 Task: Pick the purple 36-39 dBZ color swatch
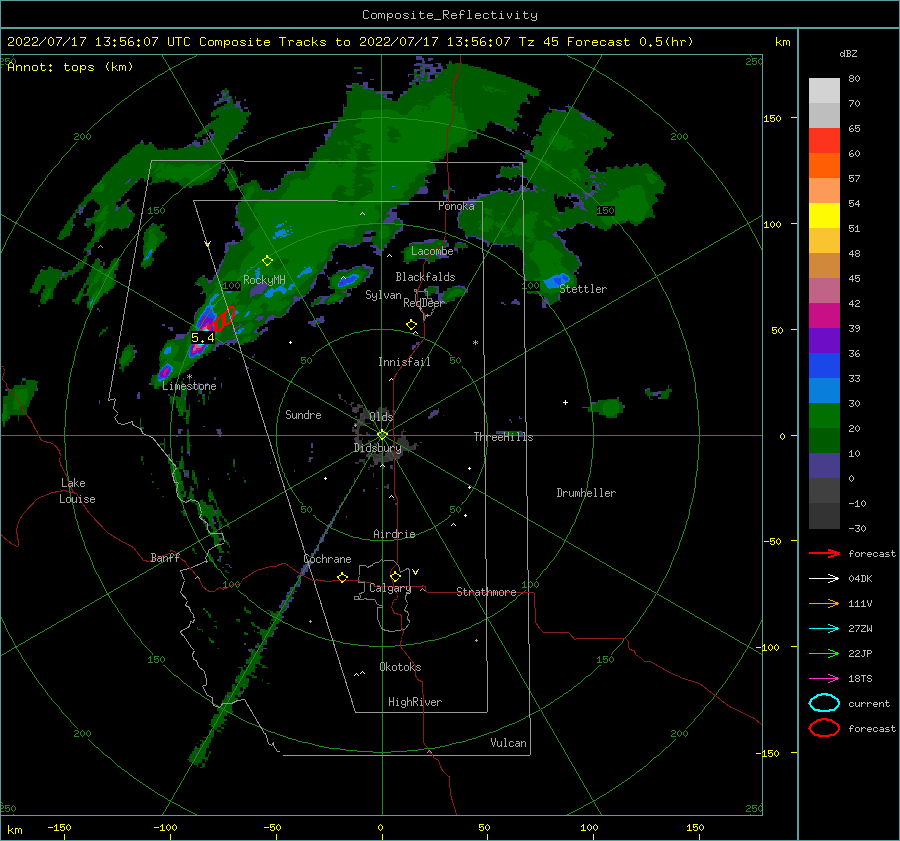click(824, 341)
